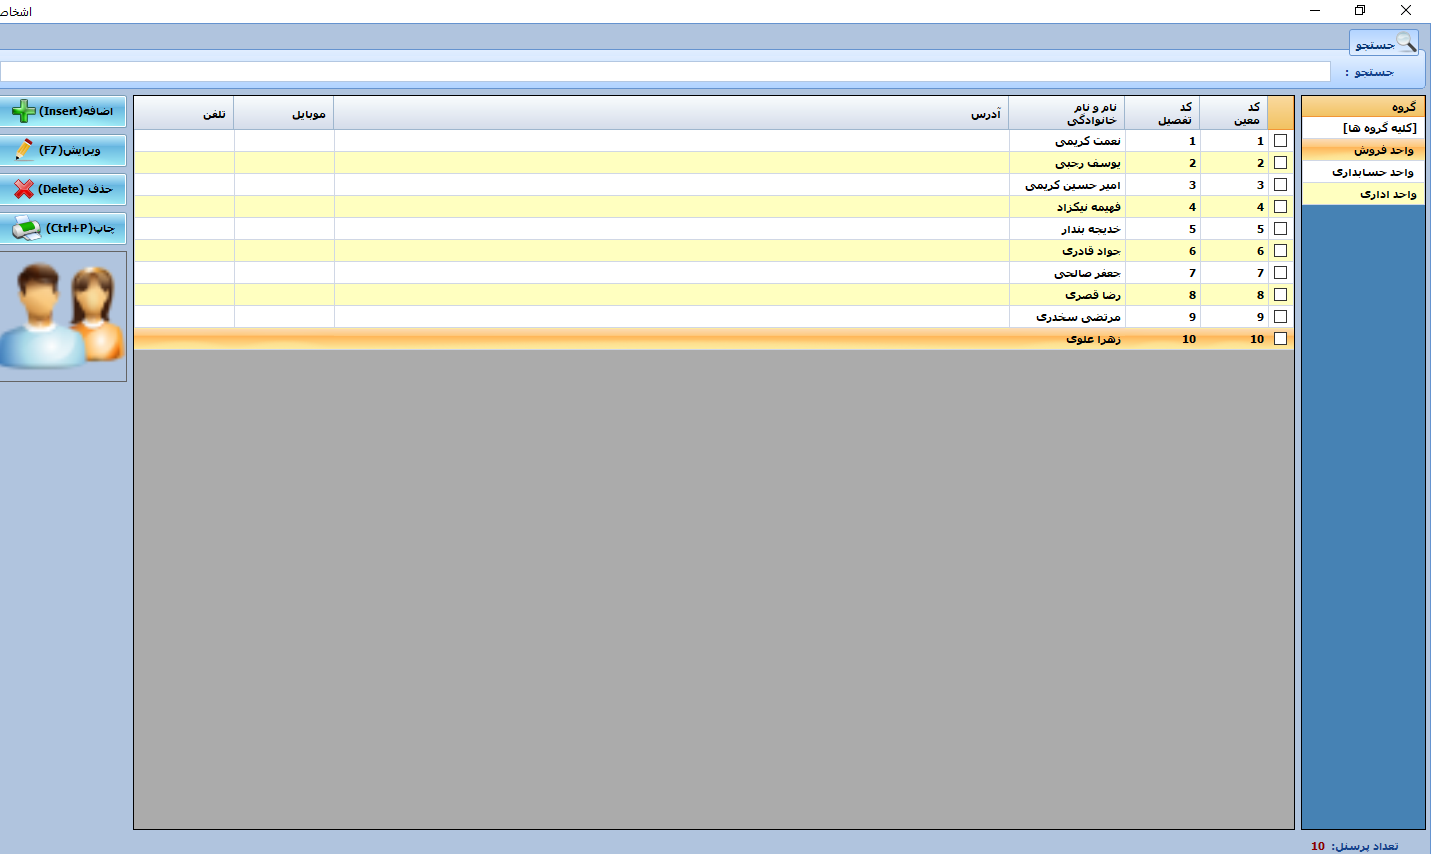Select the row for امیر حسین کریمی

coord(1072,185)
